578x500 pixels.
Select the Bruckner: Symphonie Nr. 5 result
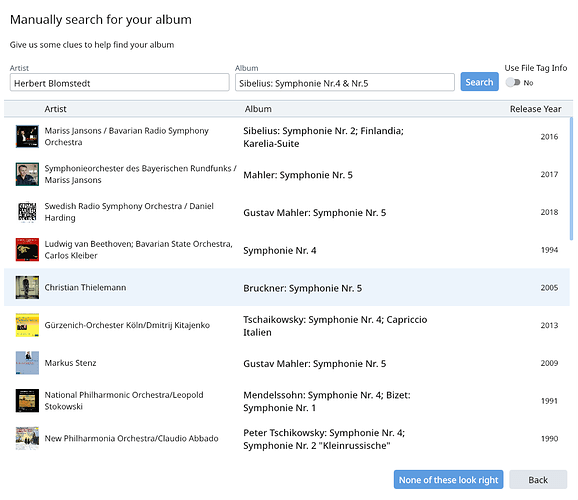click(x=287, y=287)
